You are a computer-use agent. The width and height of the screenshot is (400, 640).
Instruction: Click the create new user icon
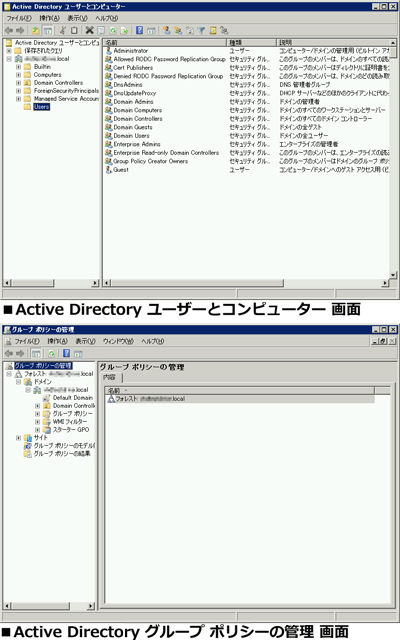point(166,30)
